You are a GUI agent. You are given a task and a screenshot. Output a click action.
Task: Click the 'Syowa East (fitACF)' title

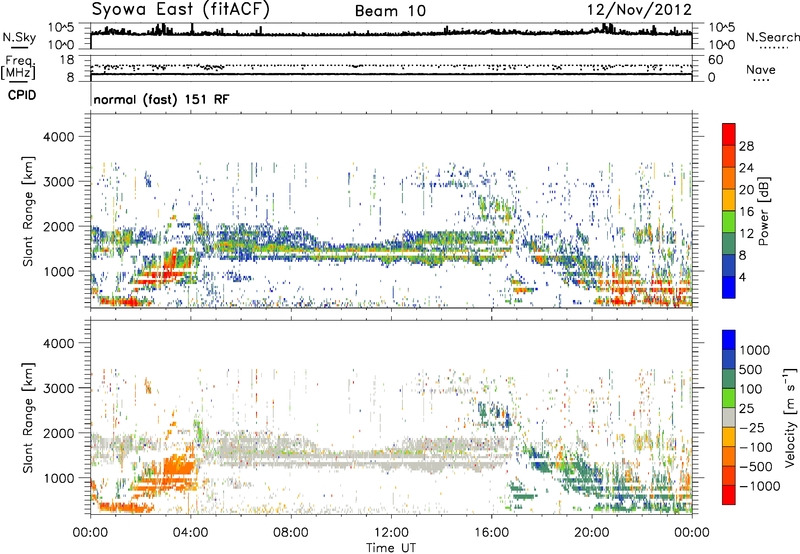coord(181,10)
